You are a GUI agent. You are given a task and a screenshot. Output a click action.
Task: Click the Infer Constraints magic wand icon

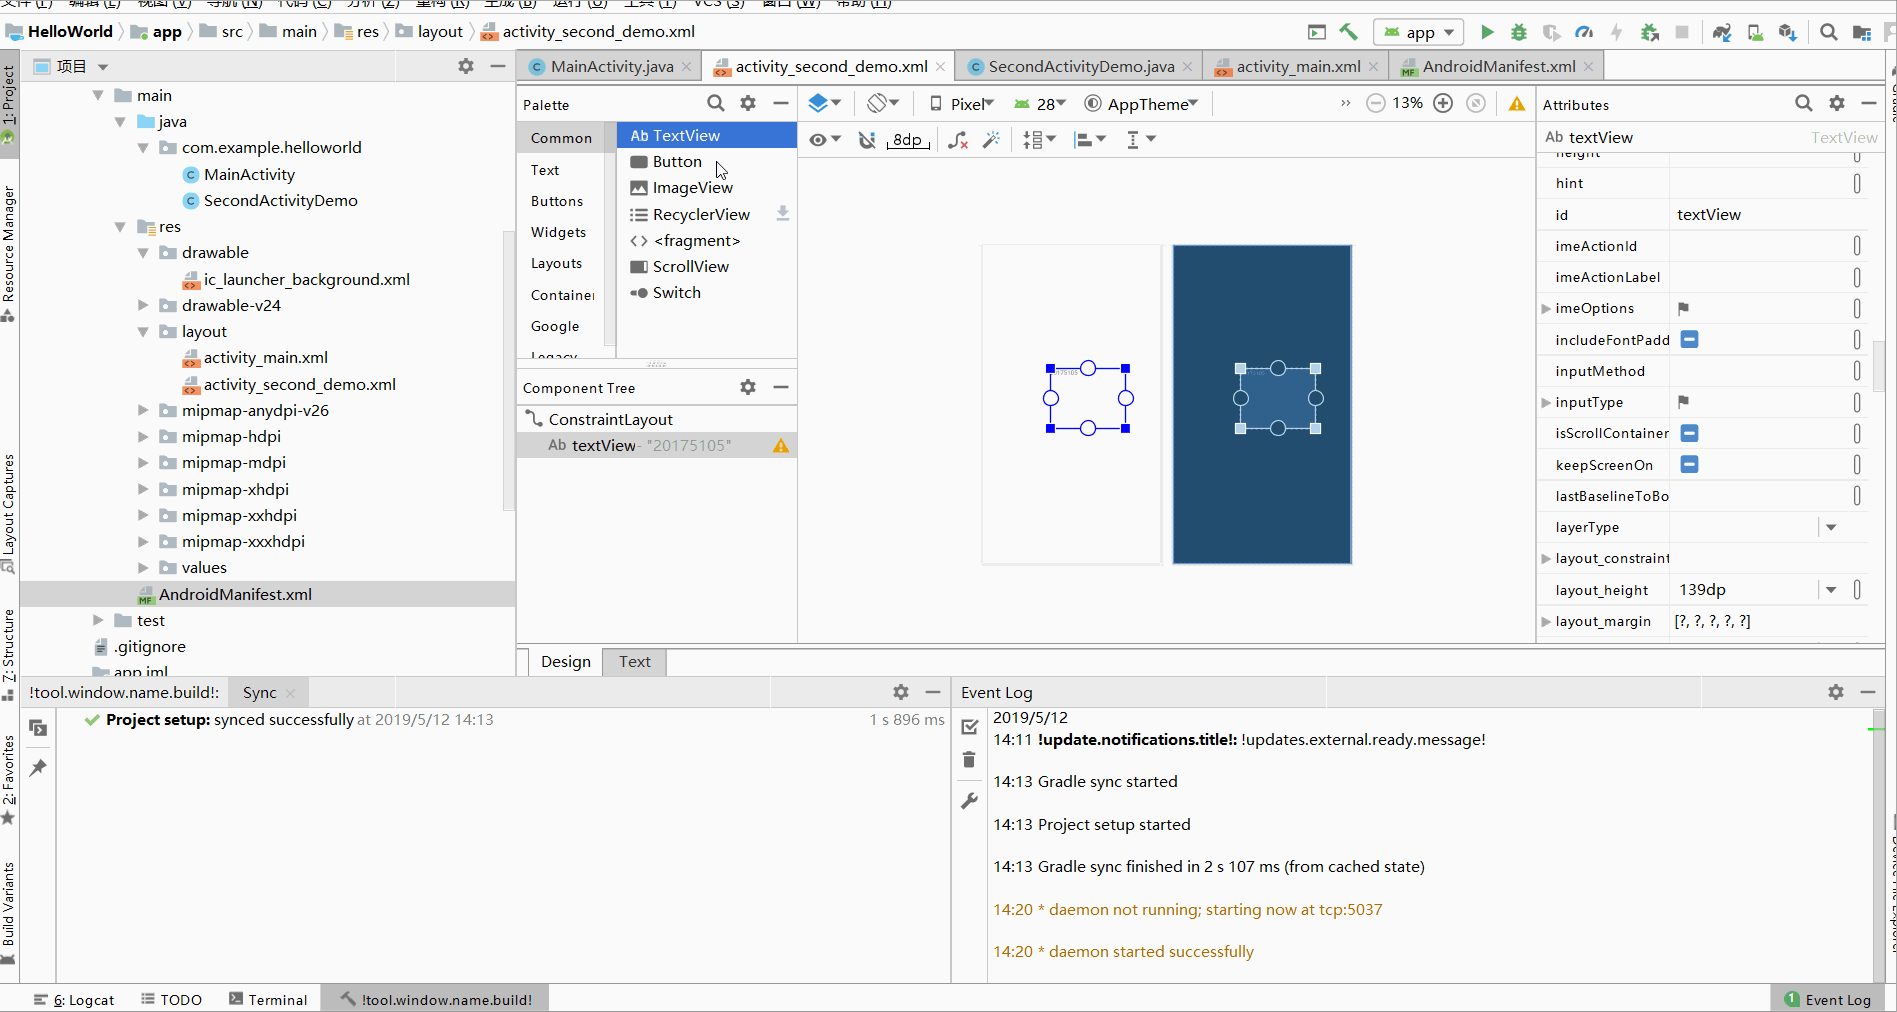pos(991,140)
